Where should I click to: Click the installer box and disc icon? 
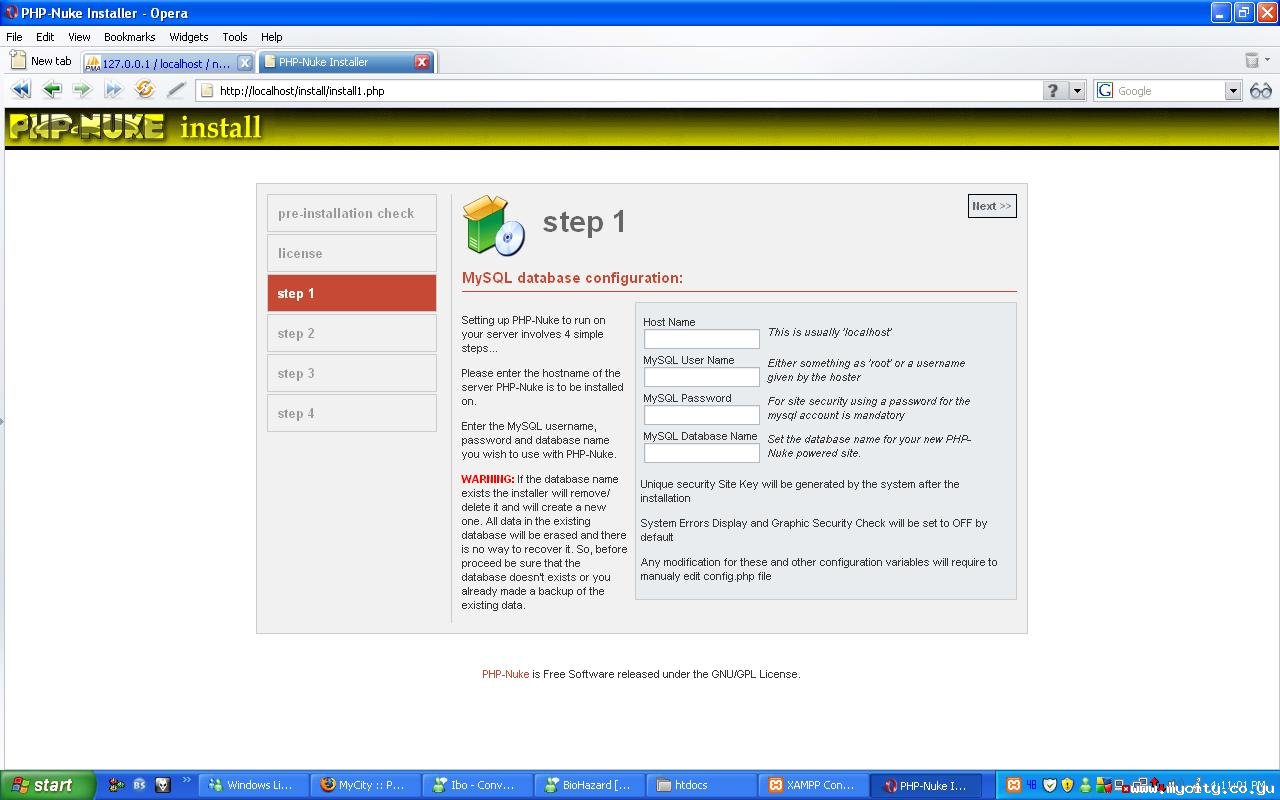494,225
